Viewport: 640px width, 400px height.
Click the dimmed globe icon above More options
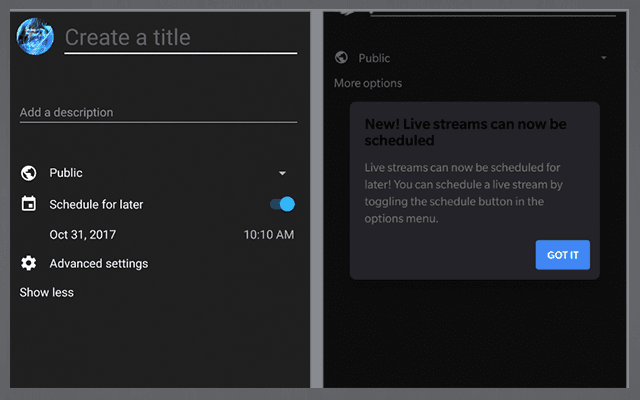click(342, 58)
